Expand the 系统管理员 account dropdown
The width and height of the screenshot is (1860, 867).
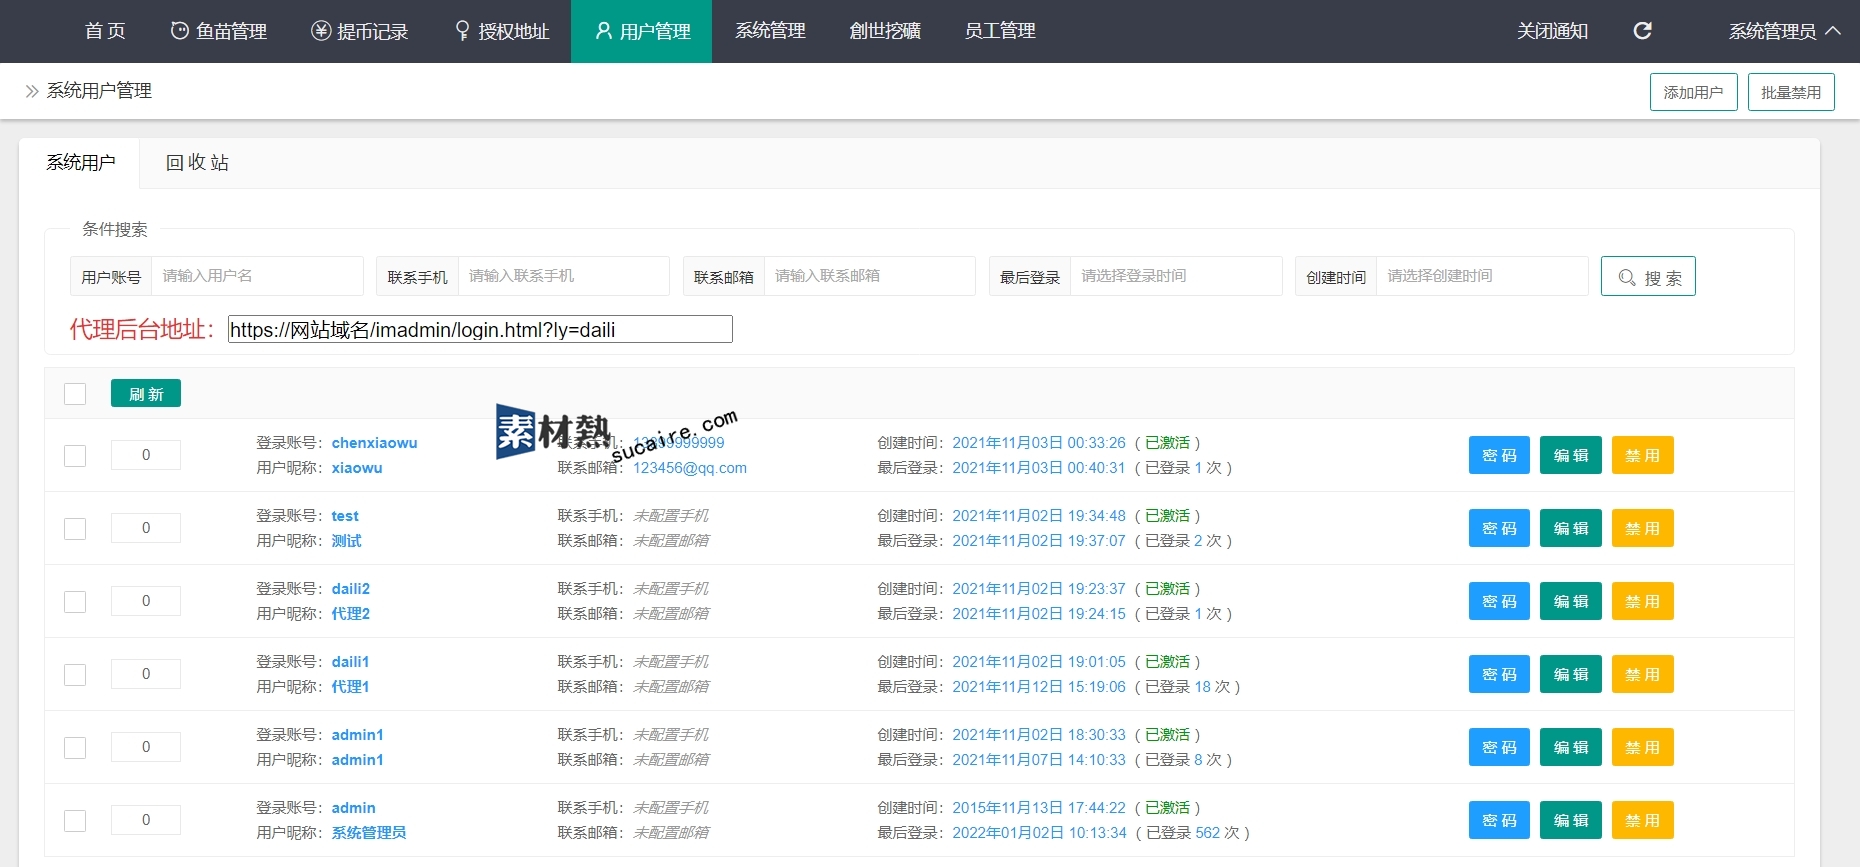pyautogui.click(x=1784, y=31)
